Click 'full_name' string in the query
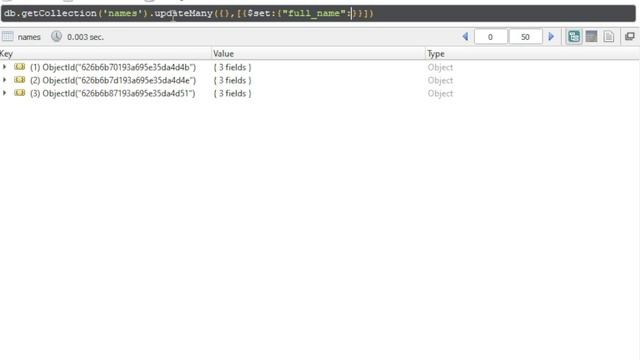640x360 pixels. pos(314,13)
